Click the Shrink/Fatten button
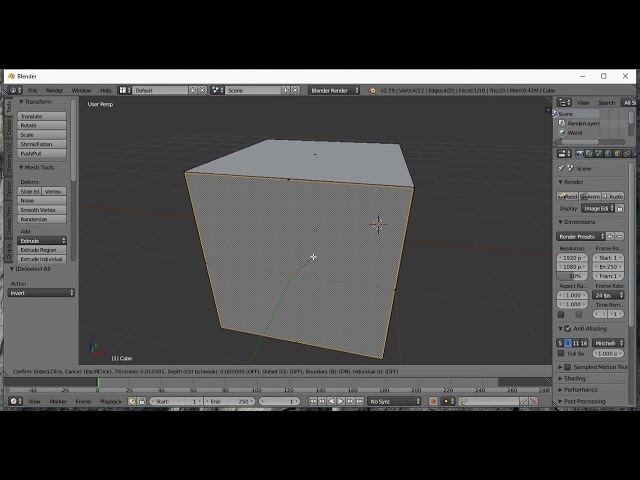 point(42,144)
